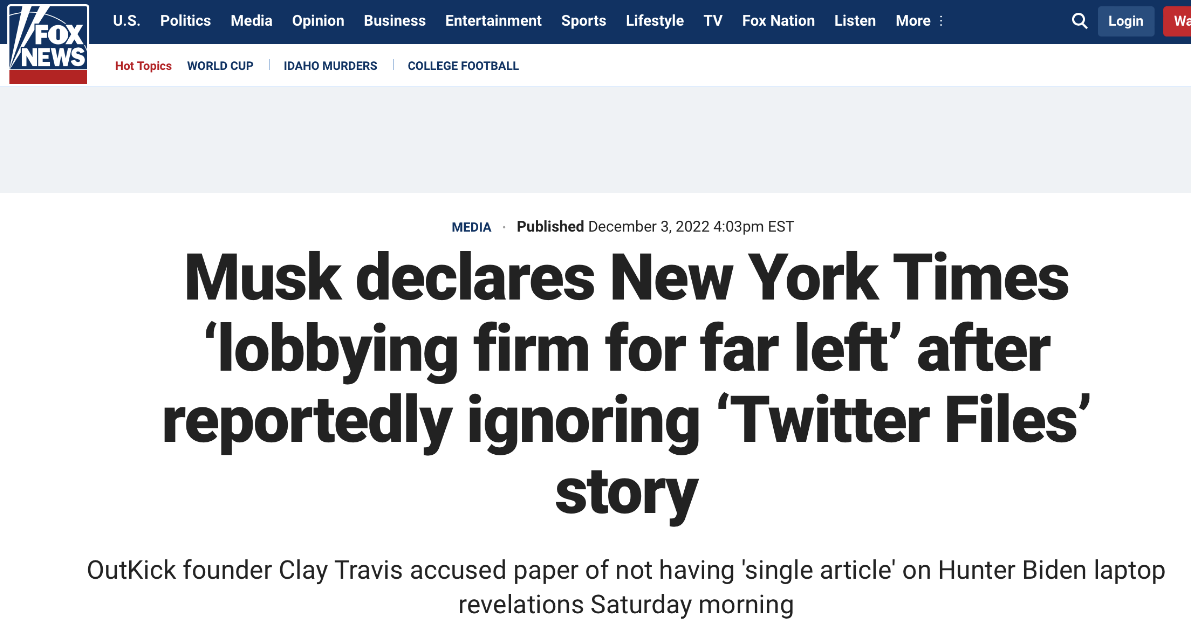Select Media in top navigation
Viewport: 1191px width, 624px height.
click(x=251, y=21)
